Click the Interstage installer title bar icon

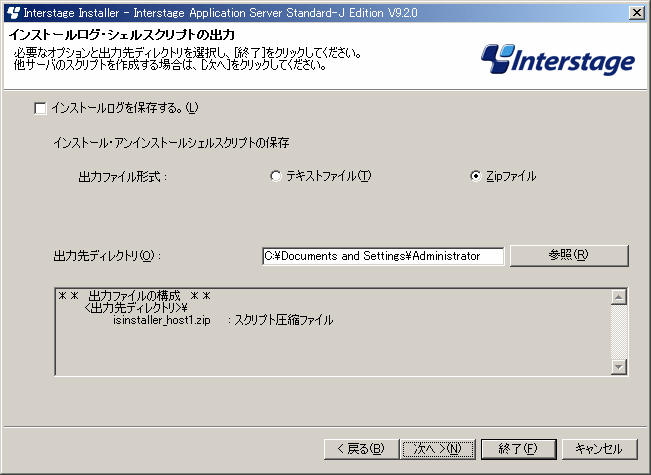coord(14,13)
